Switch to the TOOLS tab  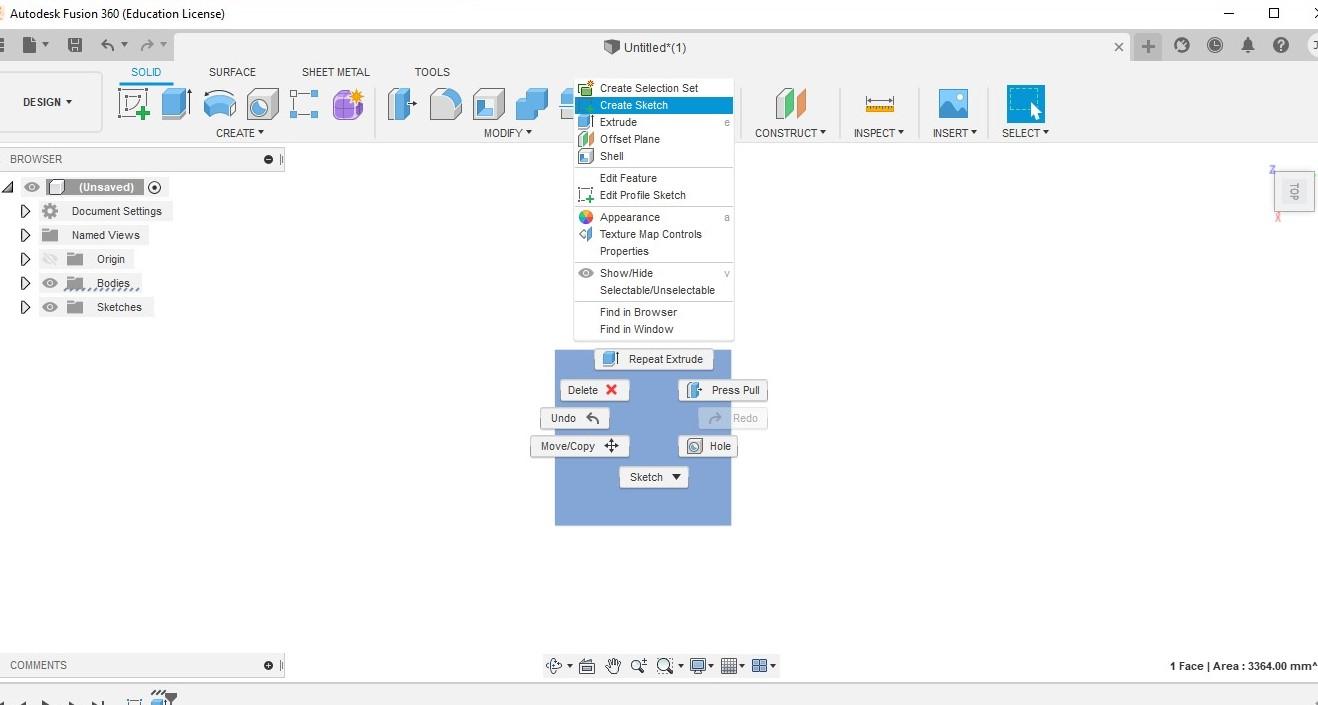(x=432, y=72)
